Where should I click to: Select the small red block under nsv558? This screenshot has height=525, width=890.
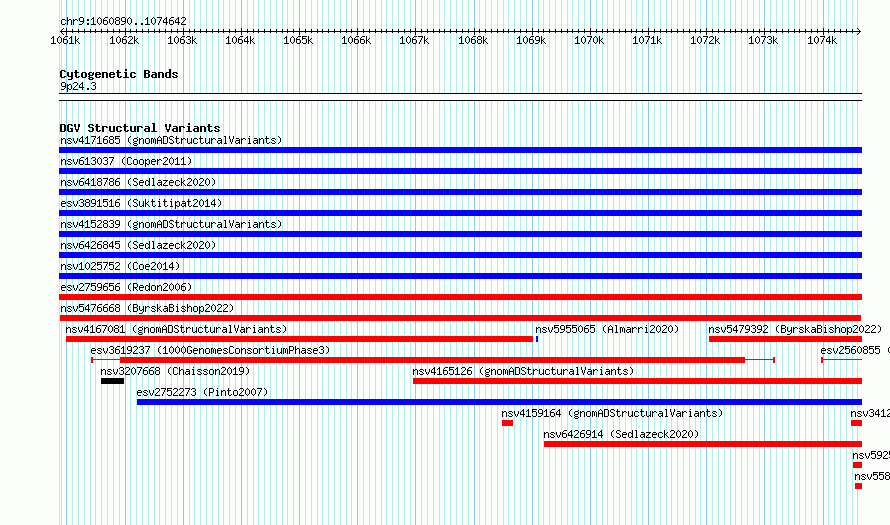[x=858, y=486]
